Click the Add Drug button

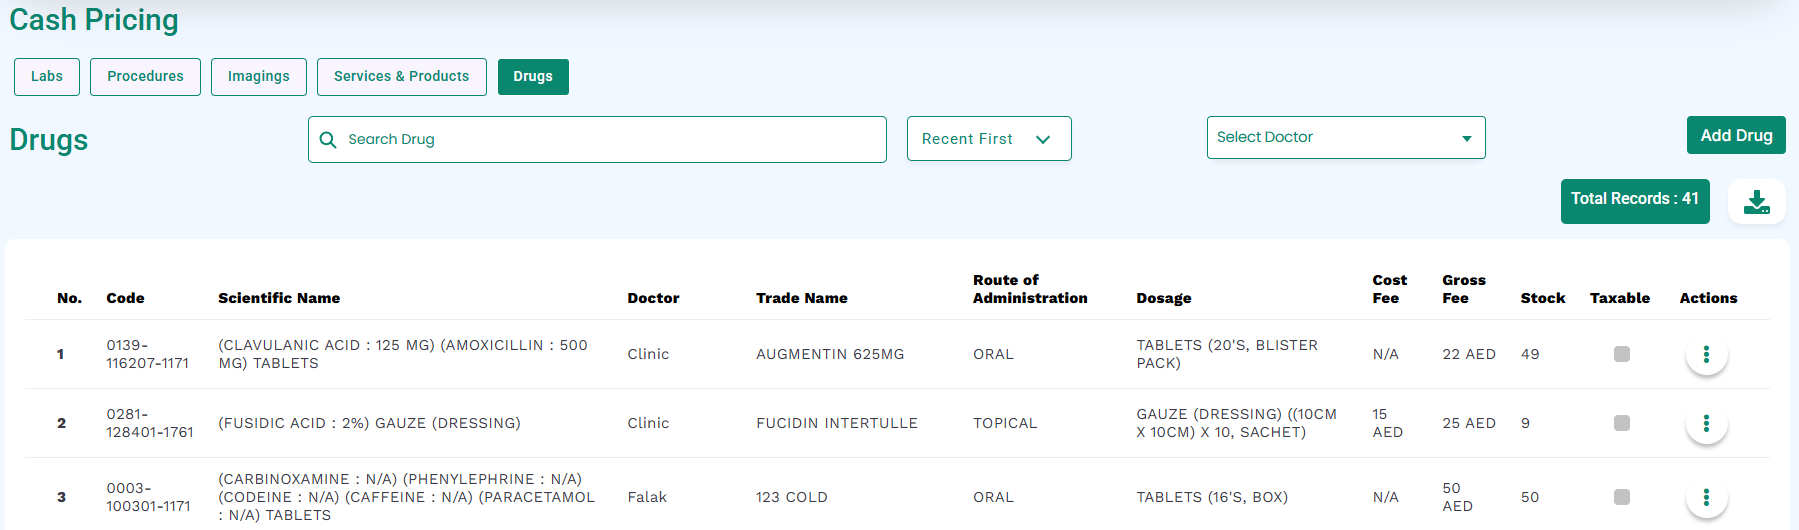coord(1736,136)
